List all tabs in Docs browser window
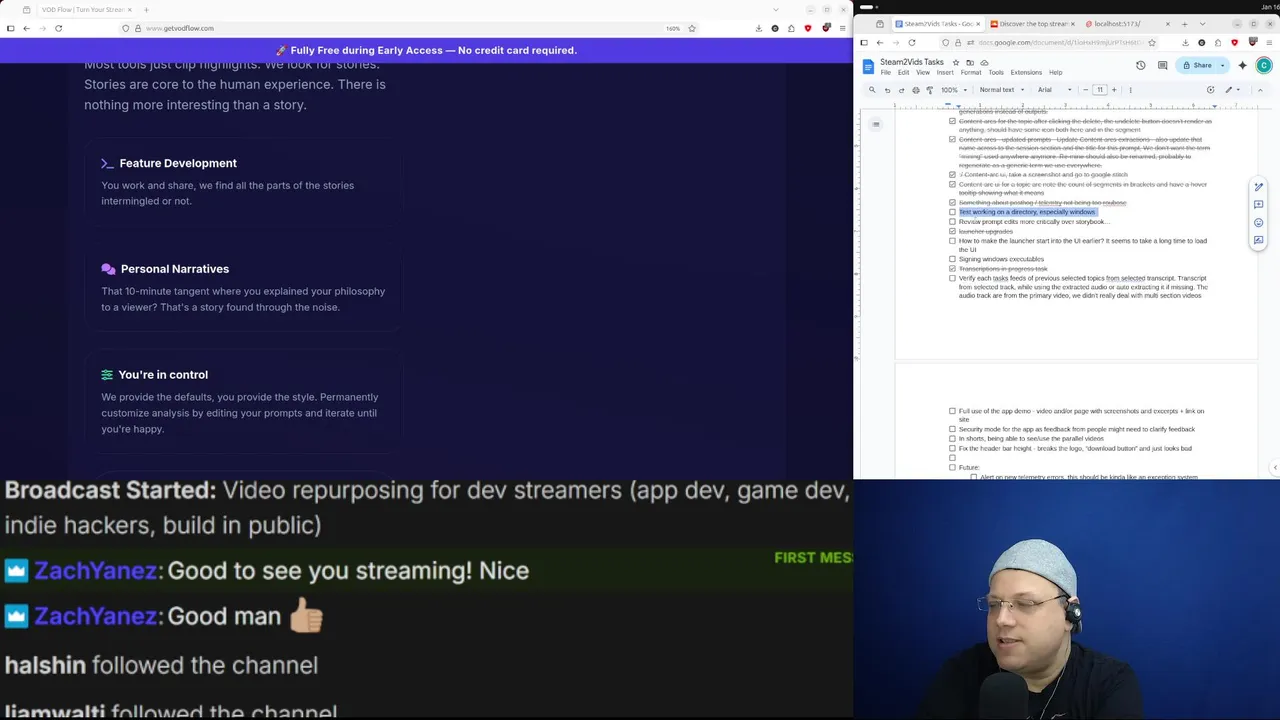This screenshot has height=720, width=1280. coord(1201,24)
